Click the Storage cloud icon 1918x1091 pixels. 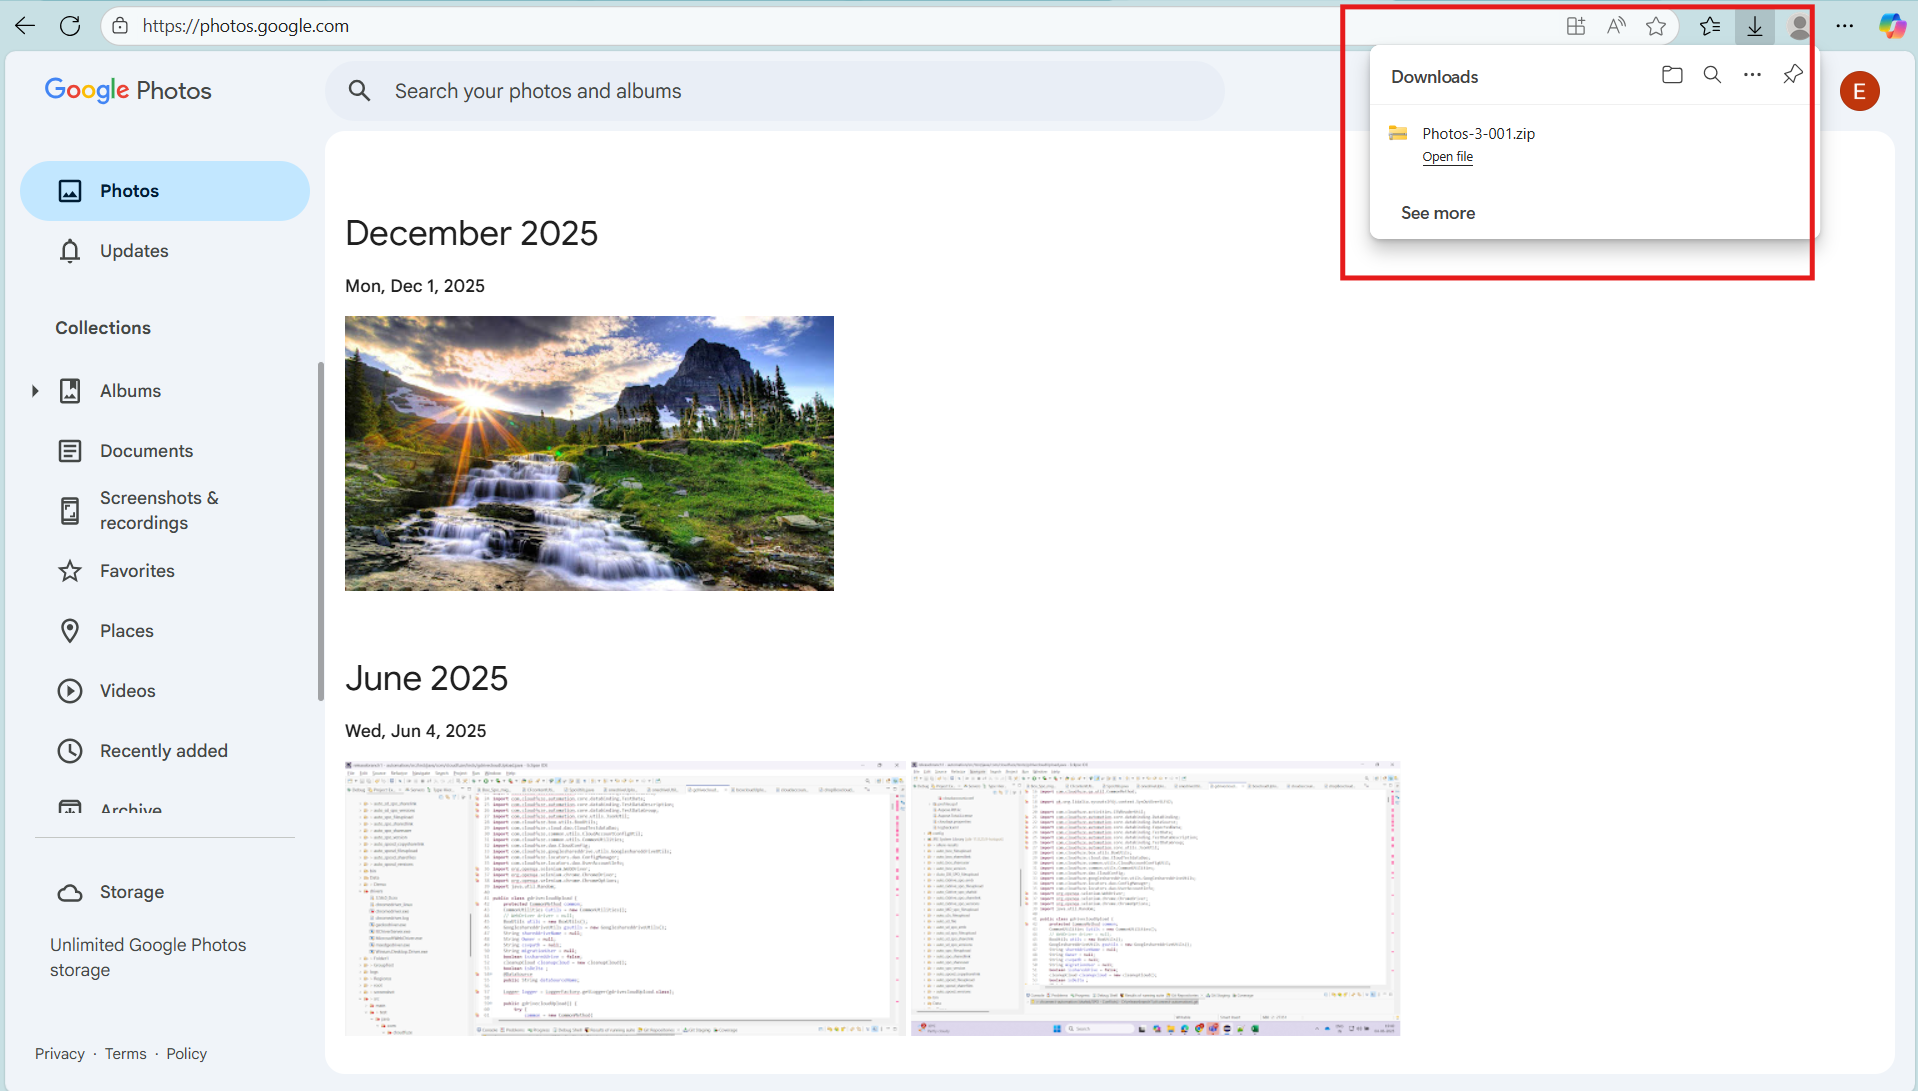click(70, 892)
